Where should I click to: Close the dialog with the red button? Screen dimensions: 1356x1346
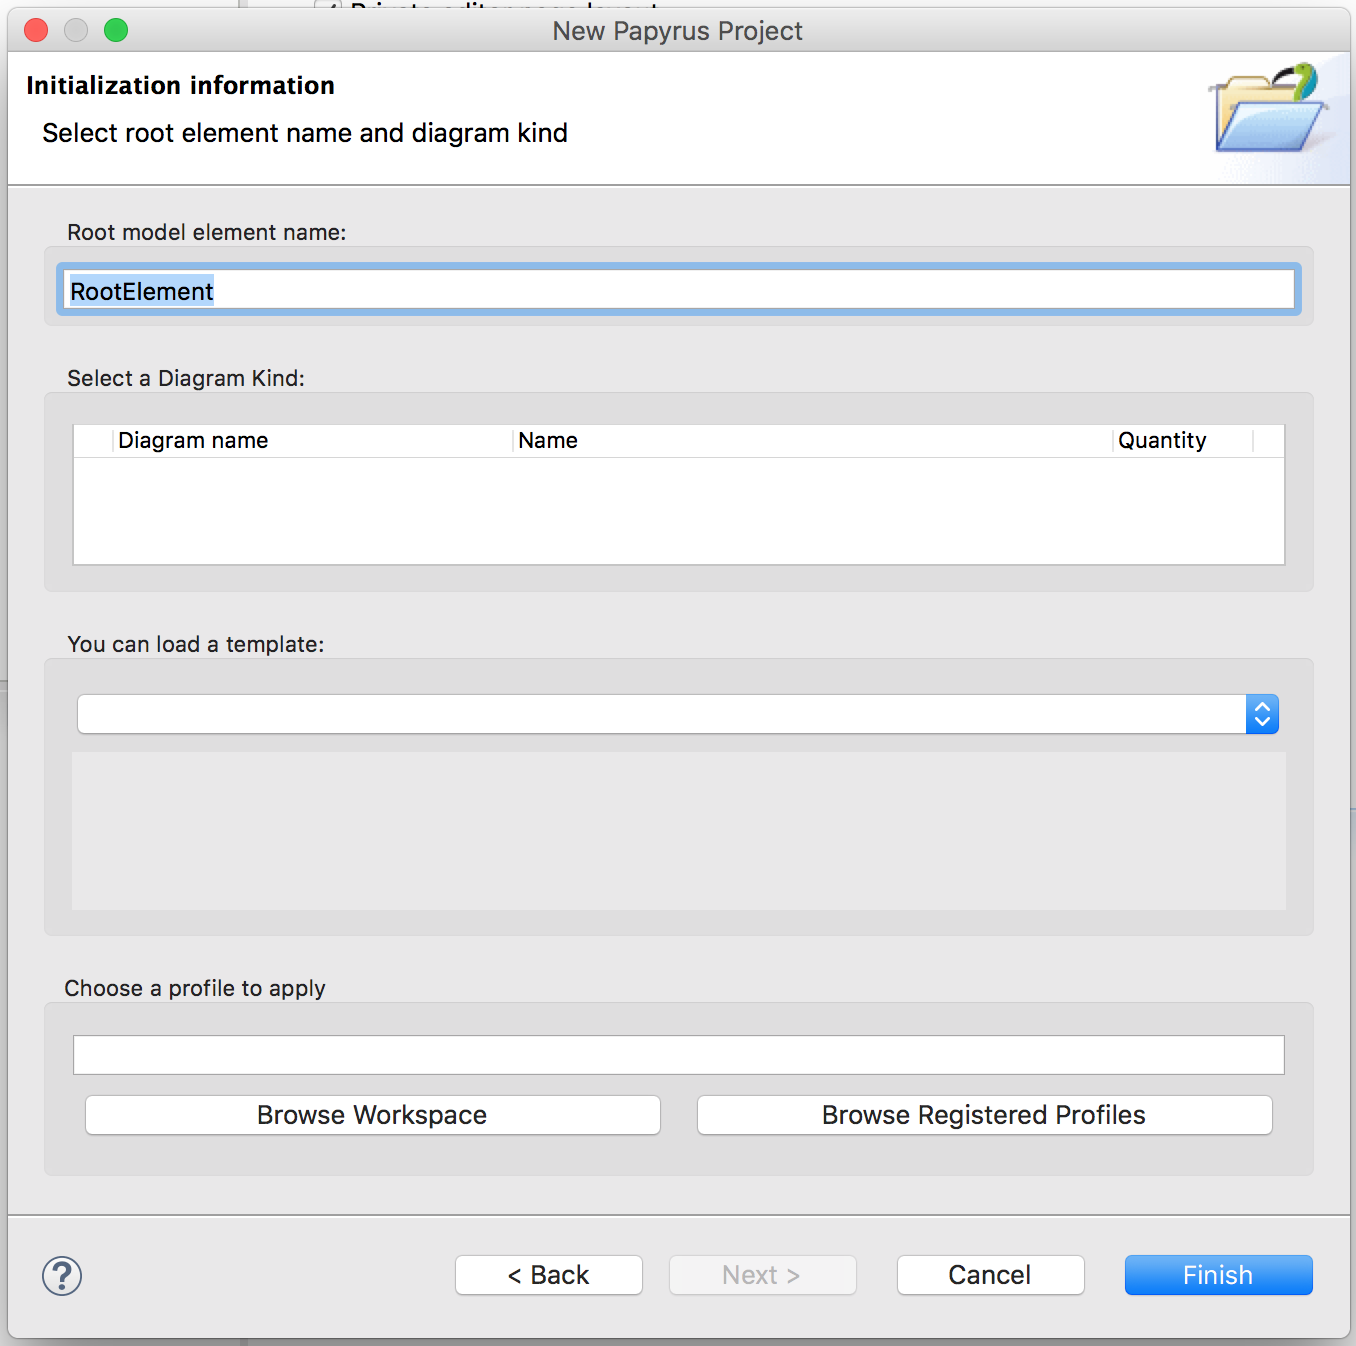(36, 30)
